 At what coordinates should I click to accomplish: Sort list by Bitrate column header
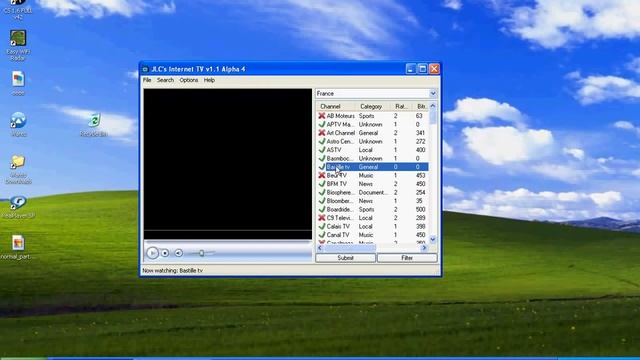[421, 106]
